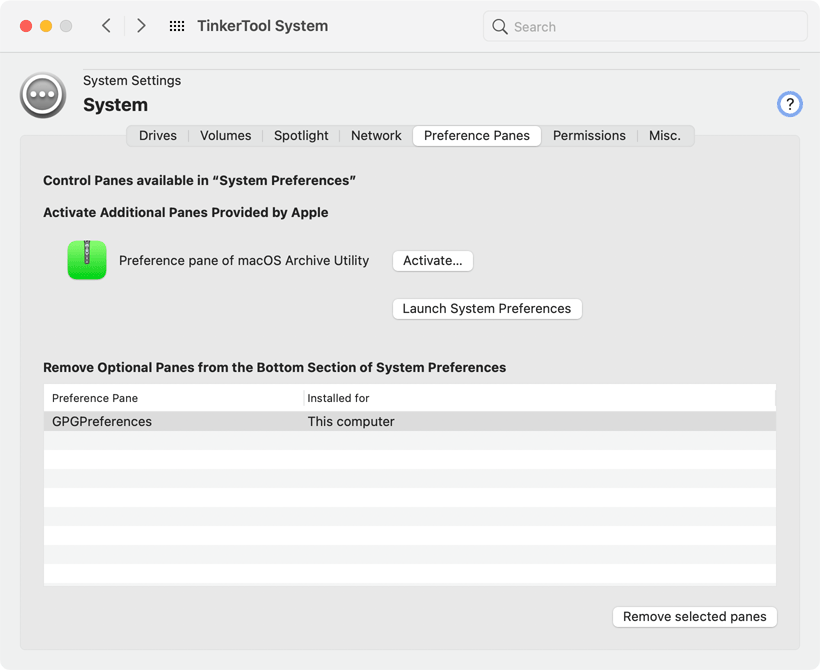Click the Launch System Preferences button
The width and height of the screenshot is (820, 670).
click(486, 309)
